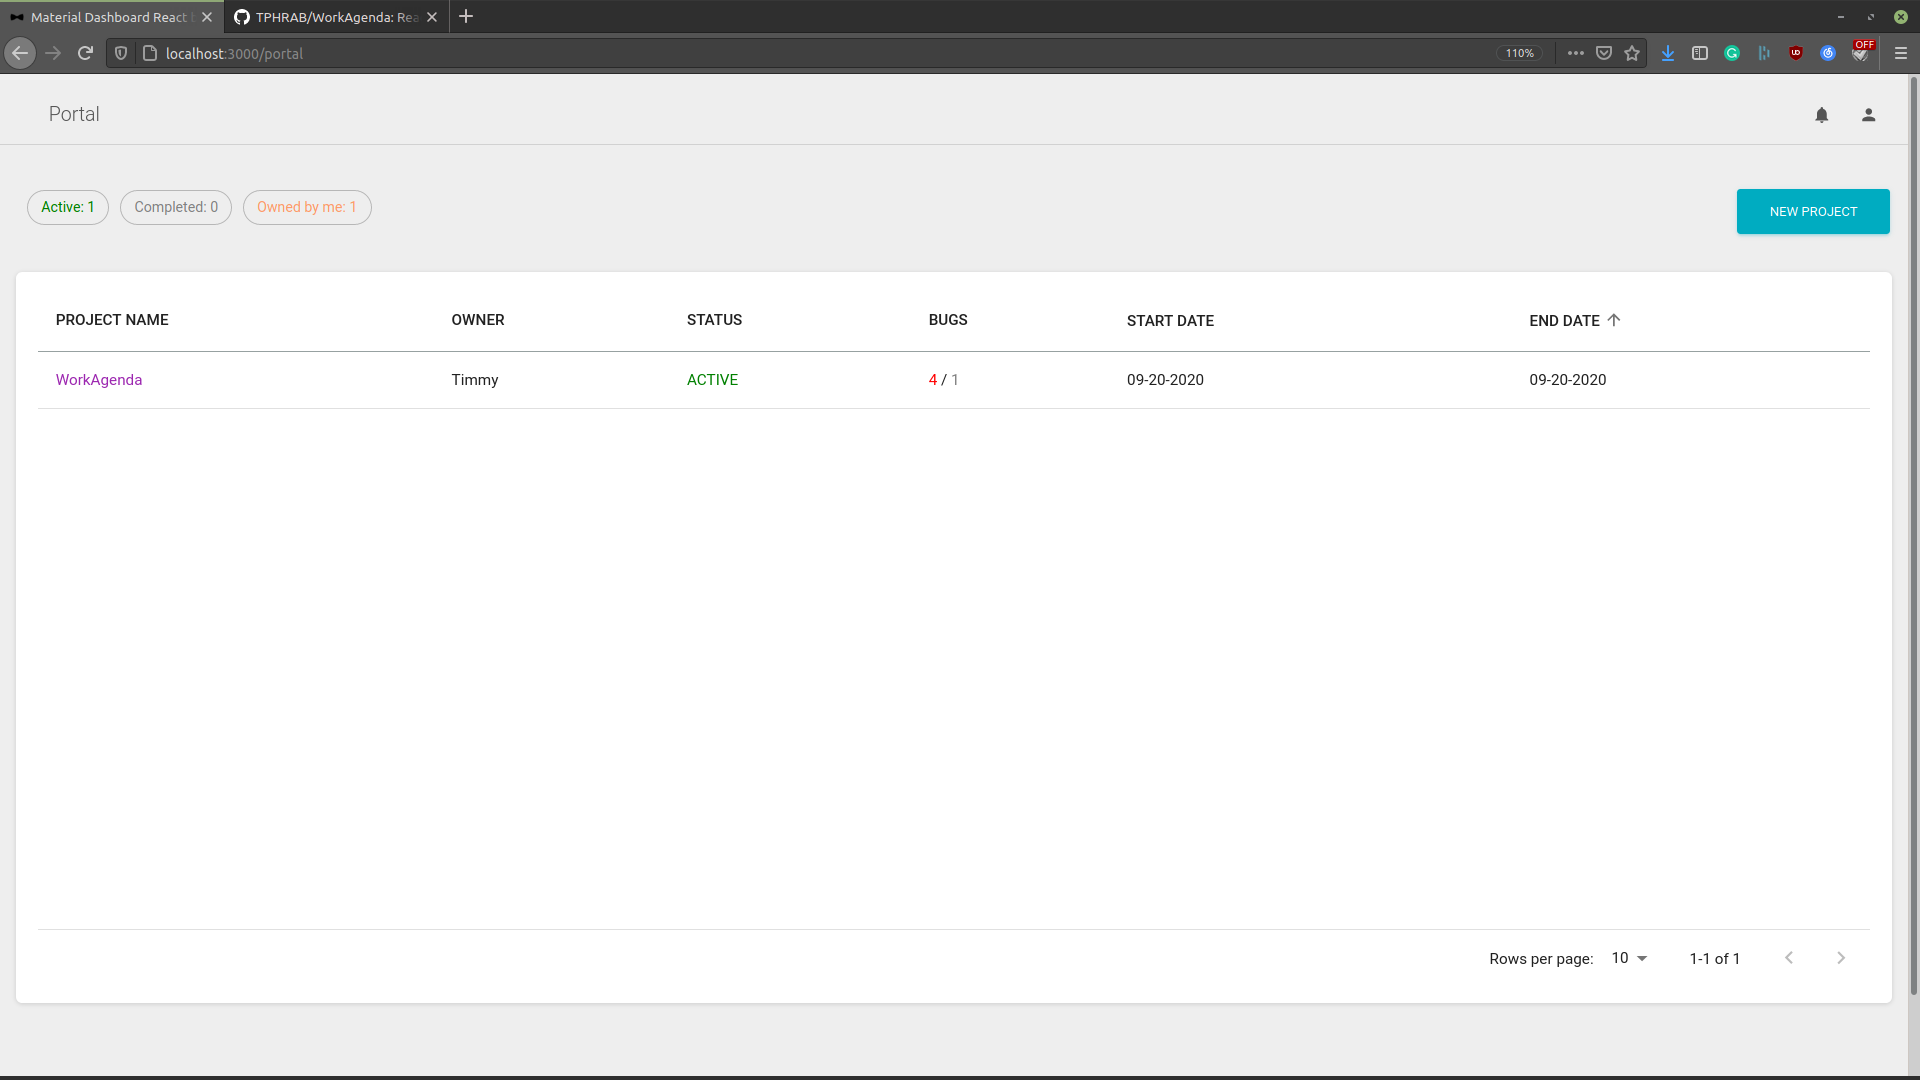The width and height of the screenshot is (1920, 1080).
Task: Open the tracking protection shield icon
Action: (x=121, y=53)
